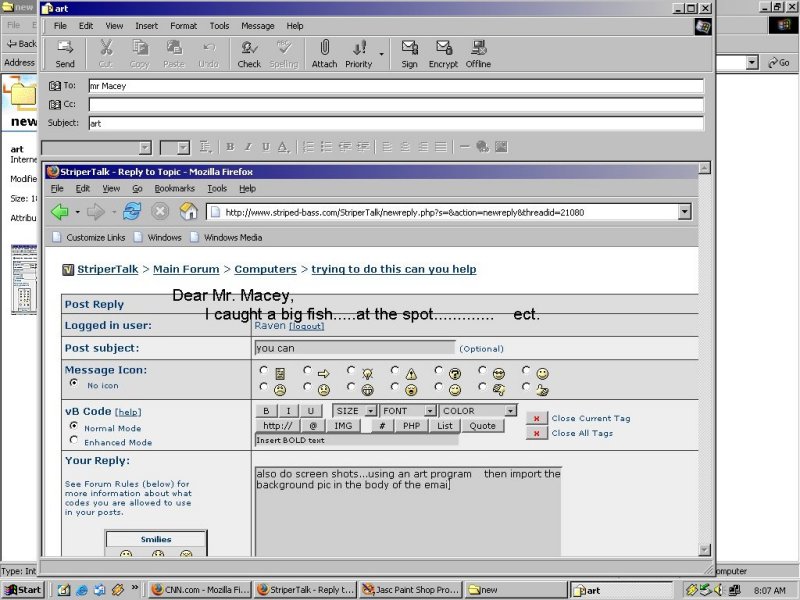
Task: Open the FONT dropdown
Action: (x=408, y=411)
